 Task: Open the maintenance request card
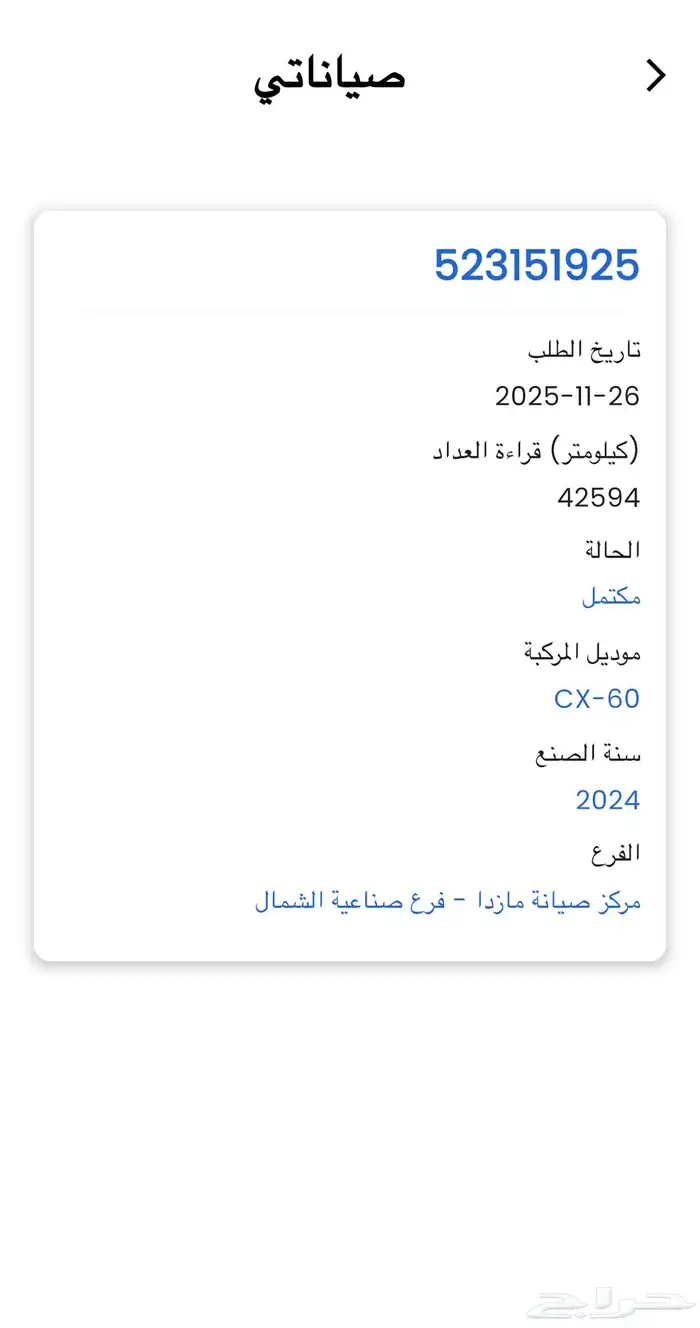tap(350, 585)
